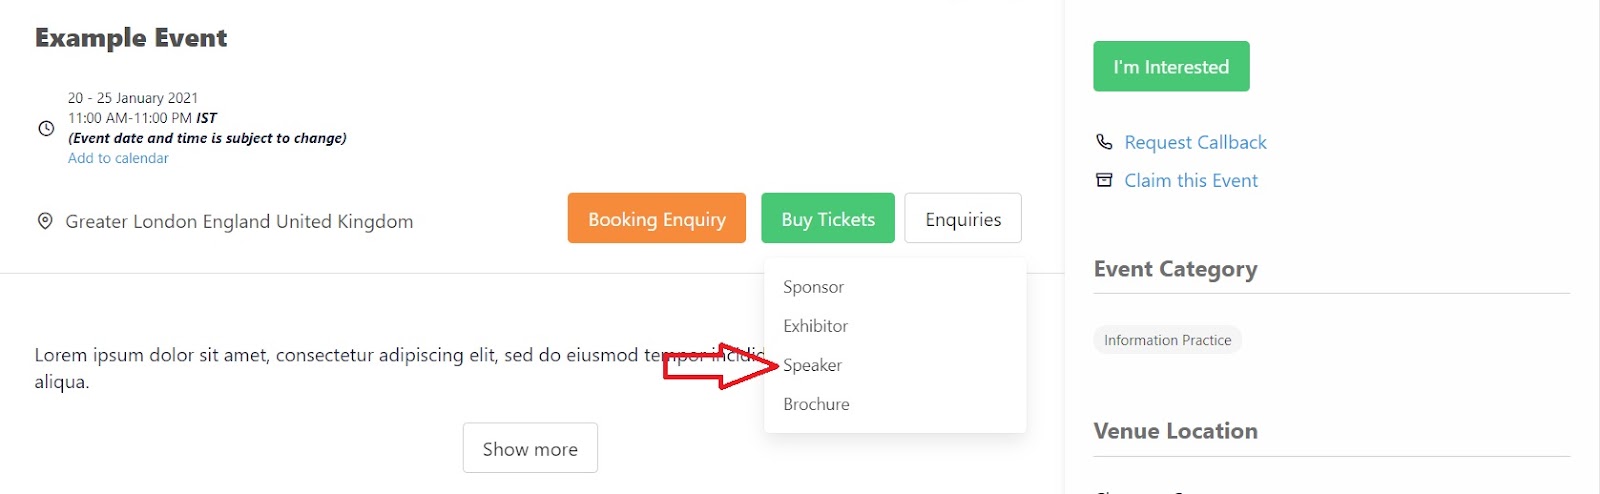Expand description with Show more
Image resolution: width=1600 pixels, height=494 pixels.
pos(530,448)
